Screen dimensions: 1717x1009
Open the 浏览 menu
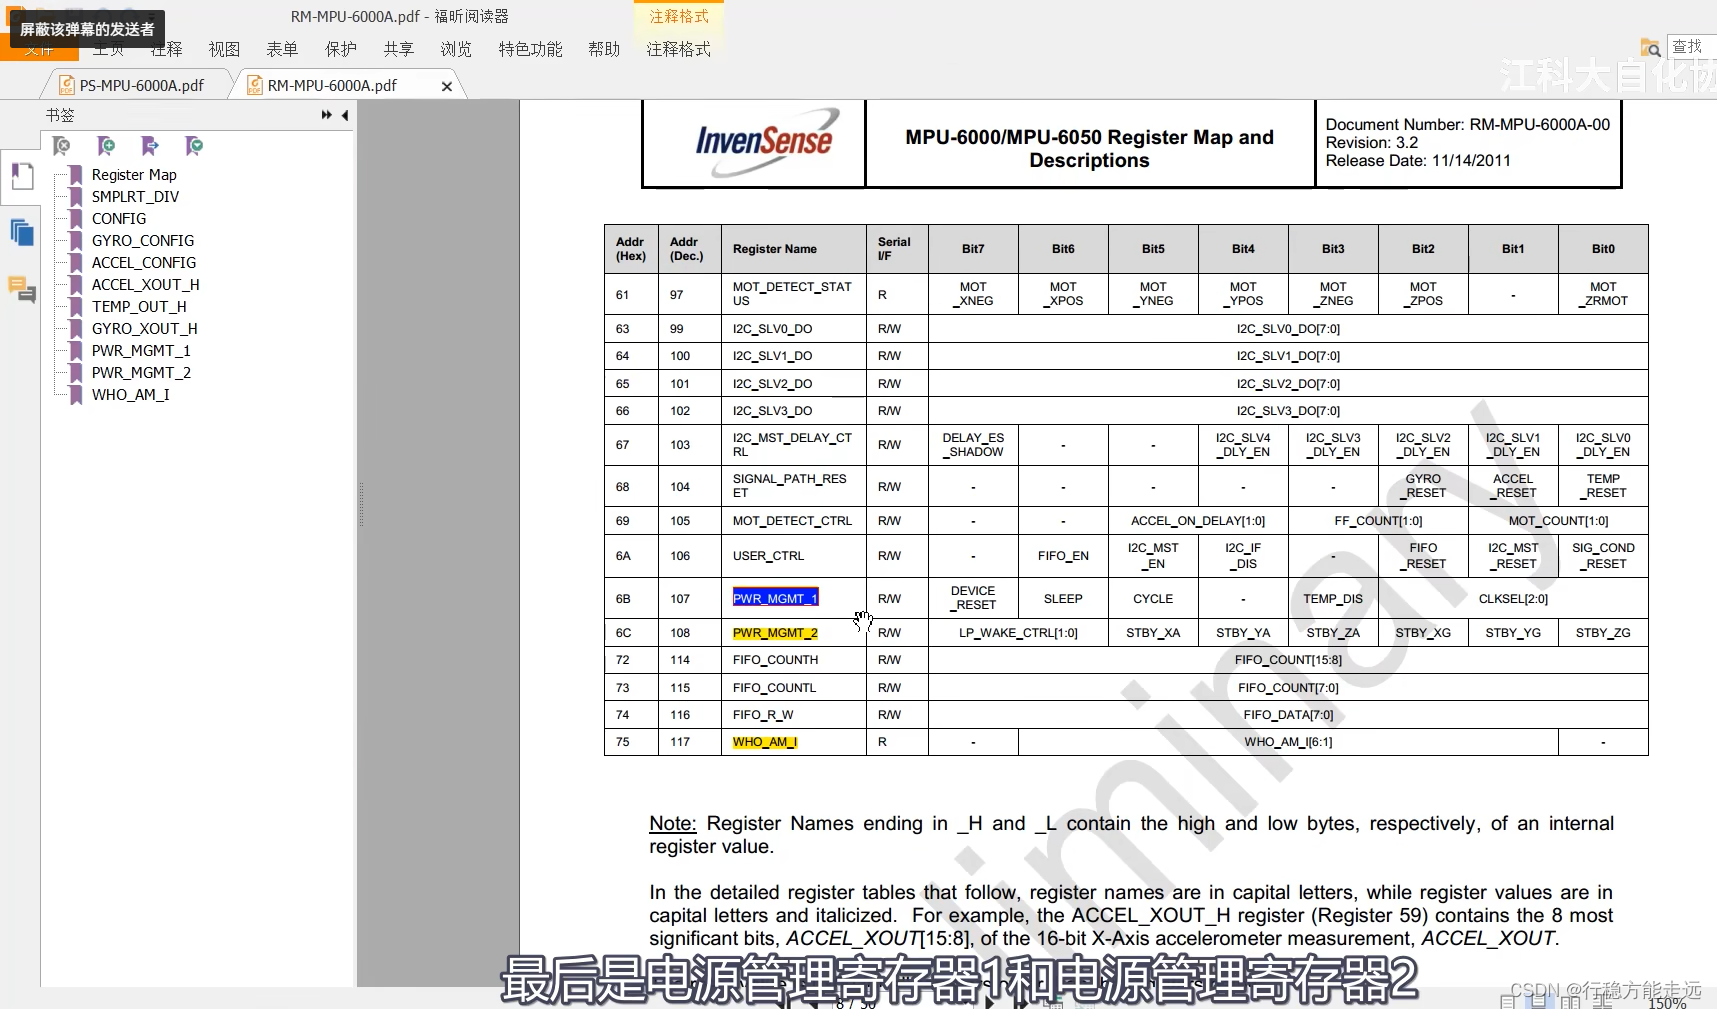tap(456, 49)
